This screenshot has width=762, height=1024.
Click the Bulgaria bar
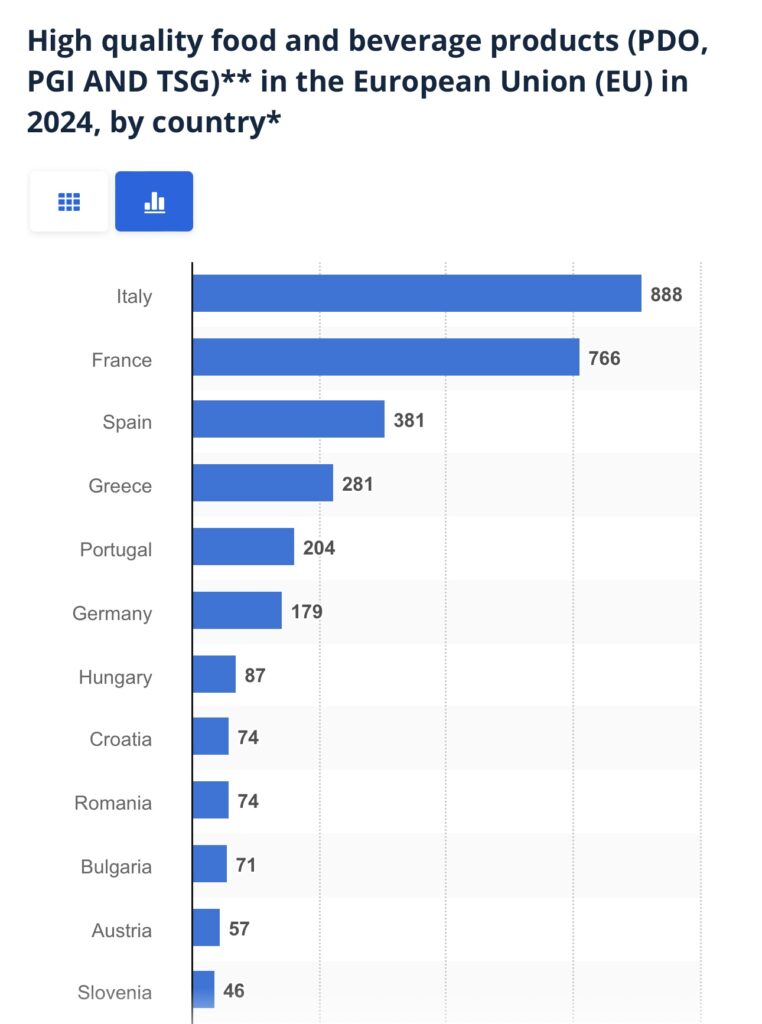coord(209,865)
